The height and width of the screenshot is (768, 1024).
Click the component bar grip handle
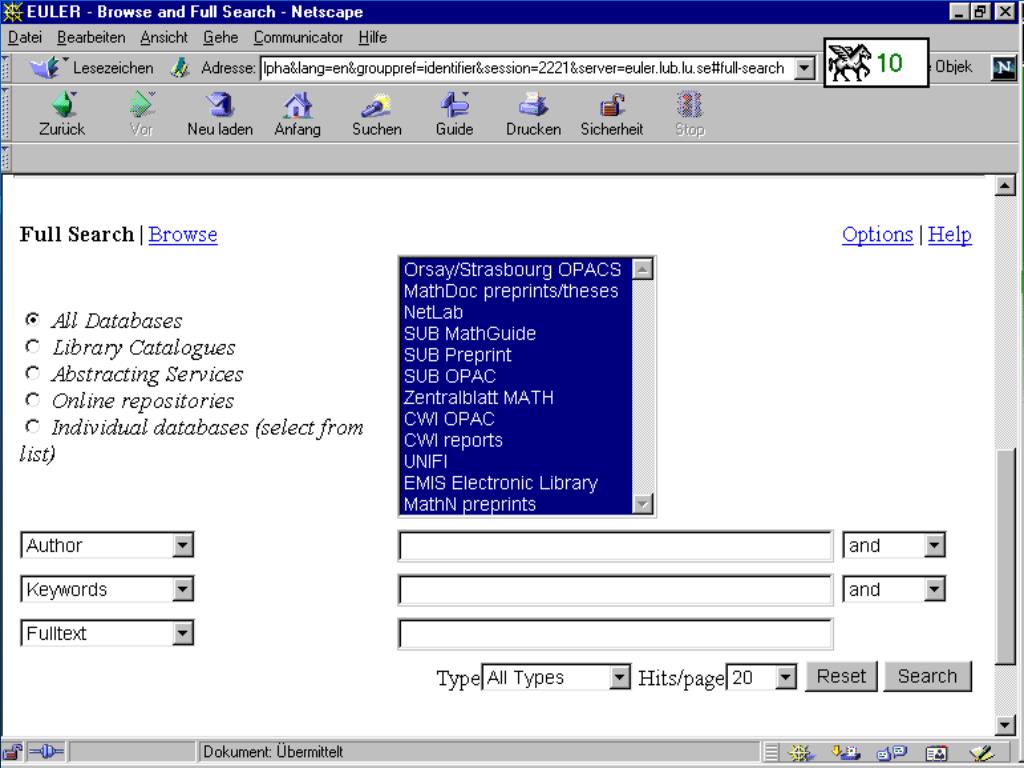(x=771, y=753)
